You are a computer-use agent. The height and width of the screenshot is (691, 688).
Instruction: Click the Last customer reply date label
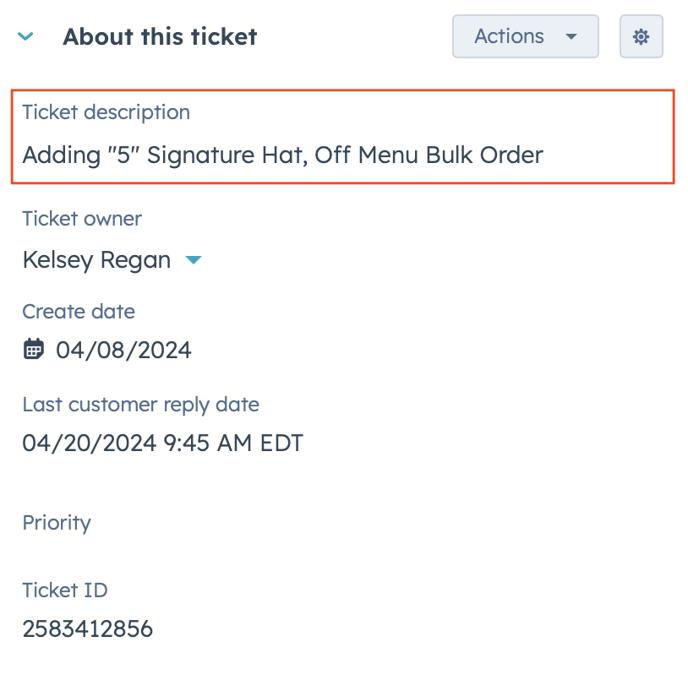click(141, 405)
